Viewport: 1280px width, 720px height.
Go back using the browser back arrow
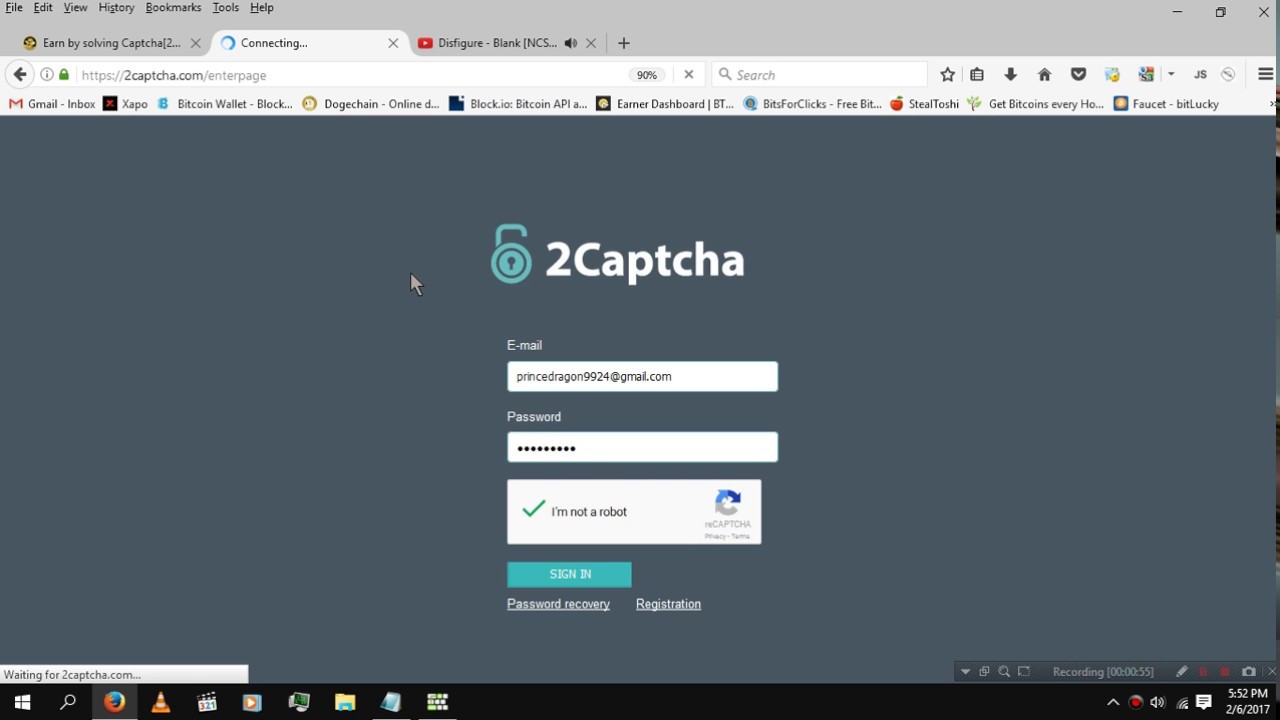(x=20, y=75)
